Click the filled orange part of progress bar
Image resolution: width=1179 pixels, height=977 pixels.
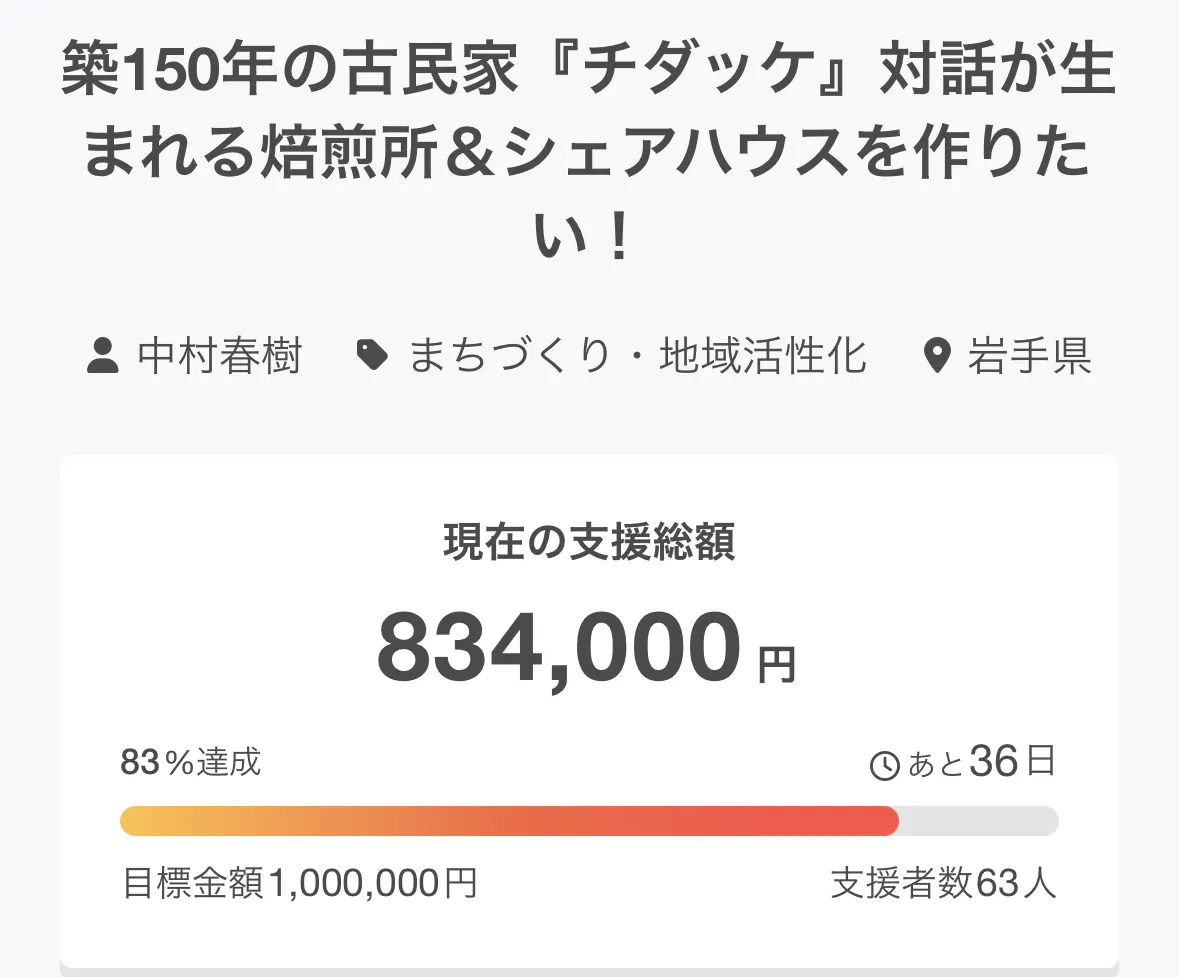tap(509, 821)
